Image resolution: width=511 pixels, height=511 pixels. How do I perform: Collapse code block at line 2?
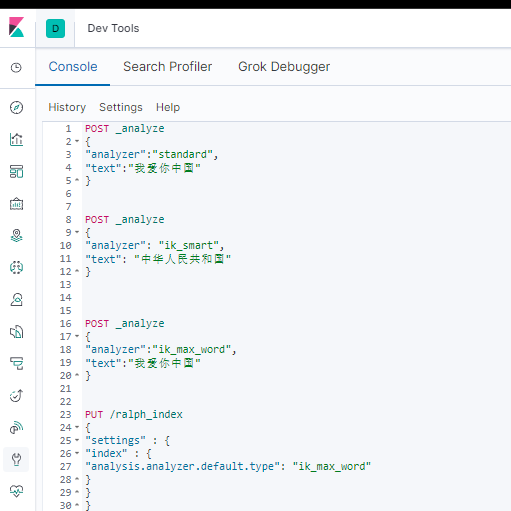[x=77, y=141]
